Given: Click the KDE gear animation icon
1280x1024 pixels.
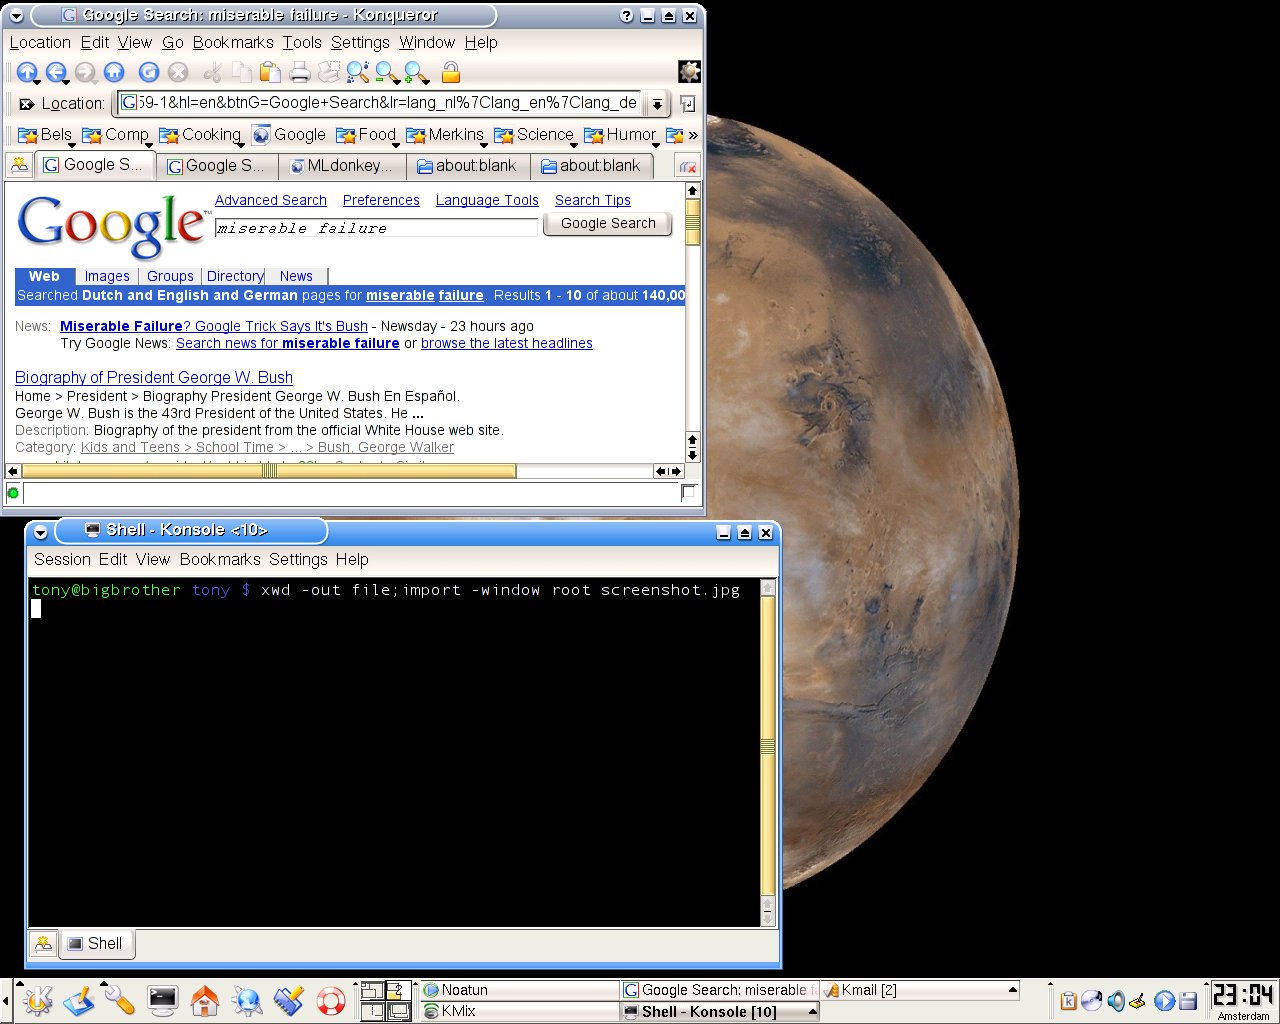Looking at the screenshot, I should click(x=689, y=72).
